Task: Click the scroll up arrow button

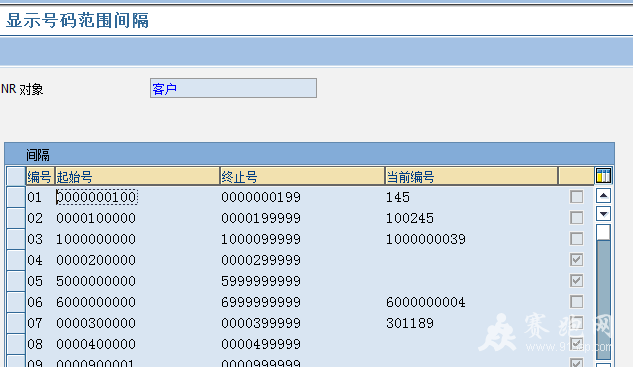Action: 603,196
